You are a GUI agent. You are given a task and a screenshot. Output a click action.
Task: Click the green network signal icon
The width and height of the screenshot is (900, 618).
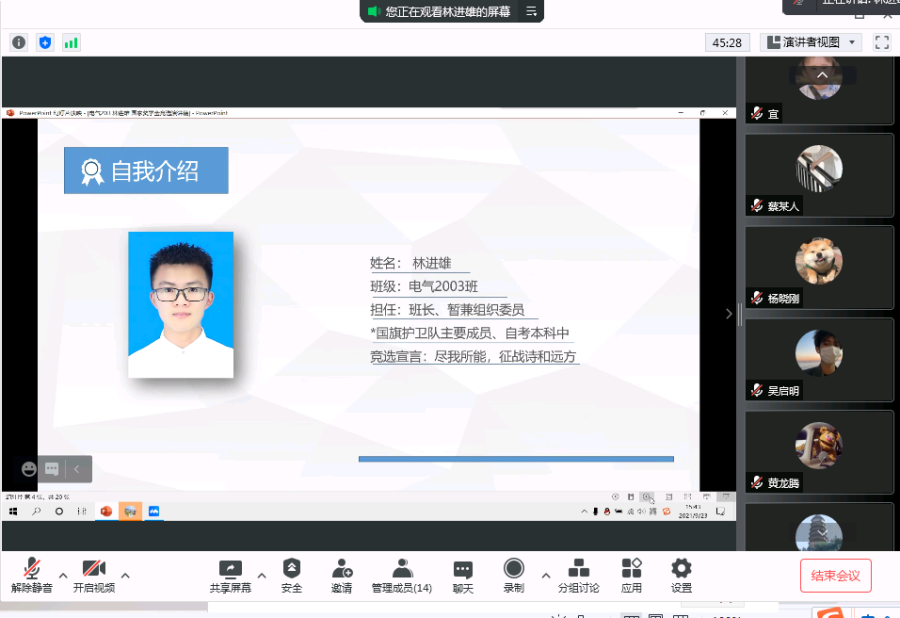pyautogui.click(x=71, y=42)
